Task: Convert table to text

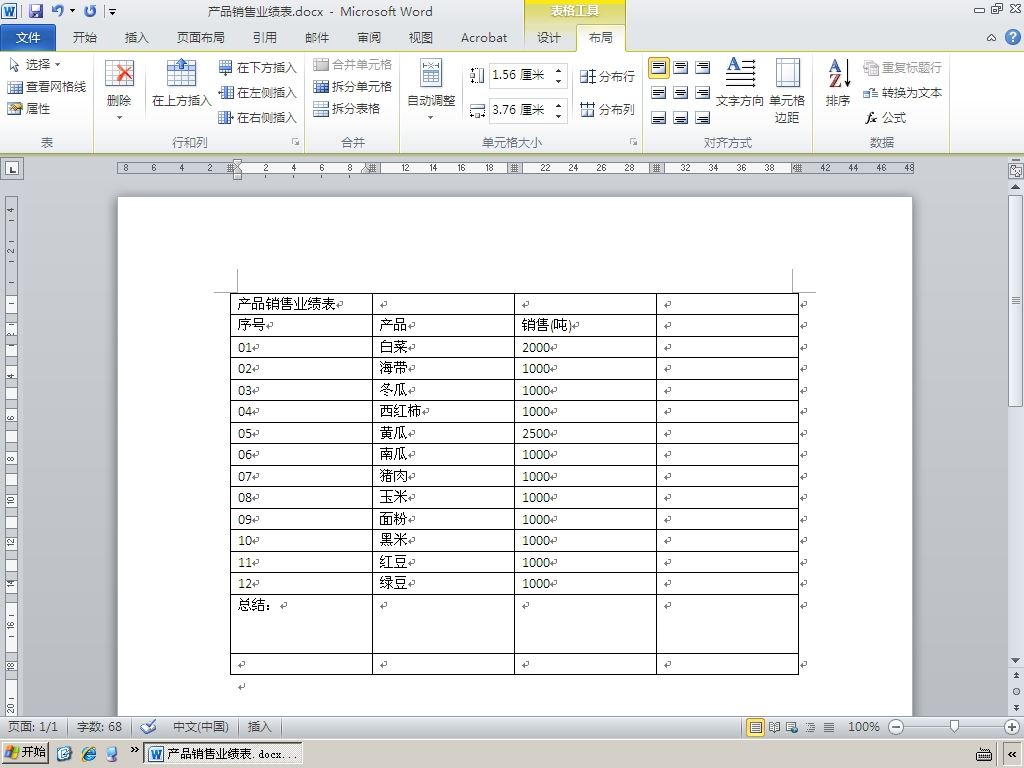Action: pyautogui.click(x=903, y=93)
